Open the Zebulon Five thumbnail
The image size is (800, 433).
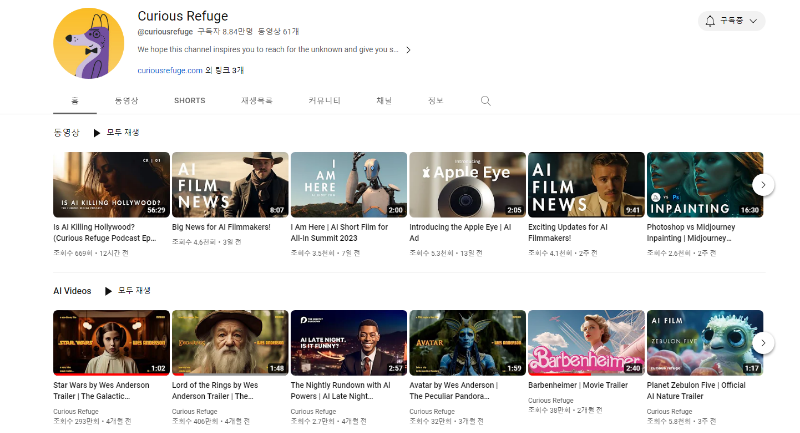pos(705,343)
